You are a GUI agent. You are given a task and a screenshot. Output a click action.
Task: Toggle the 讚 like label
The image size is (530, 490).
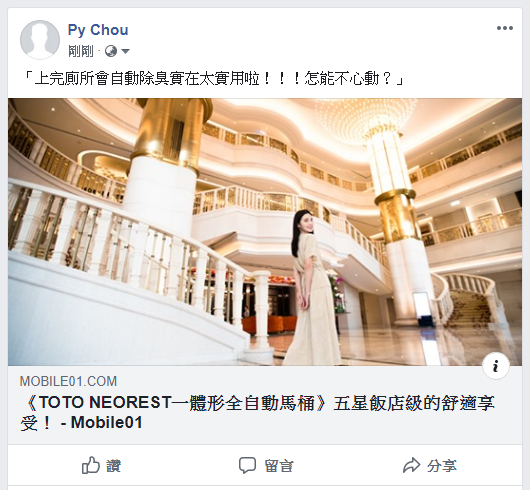click(114, 466)
